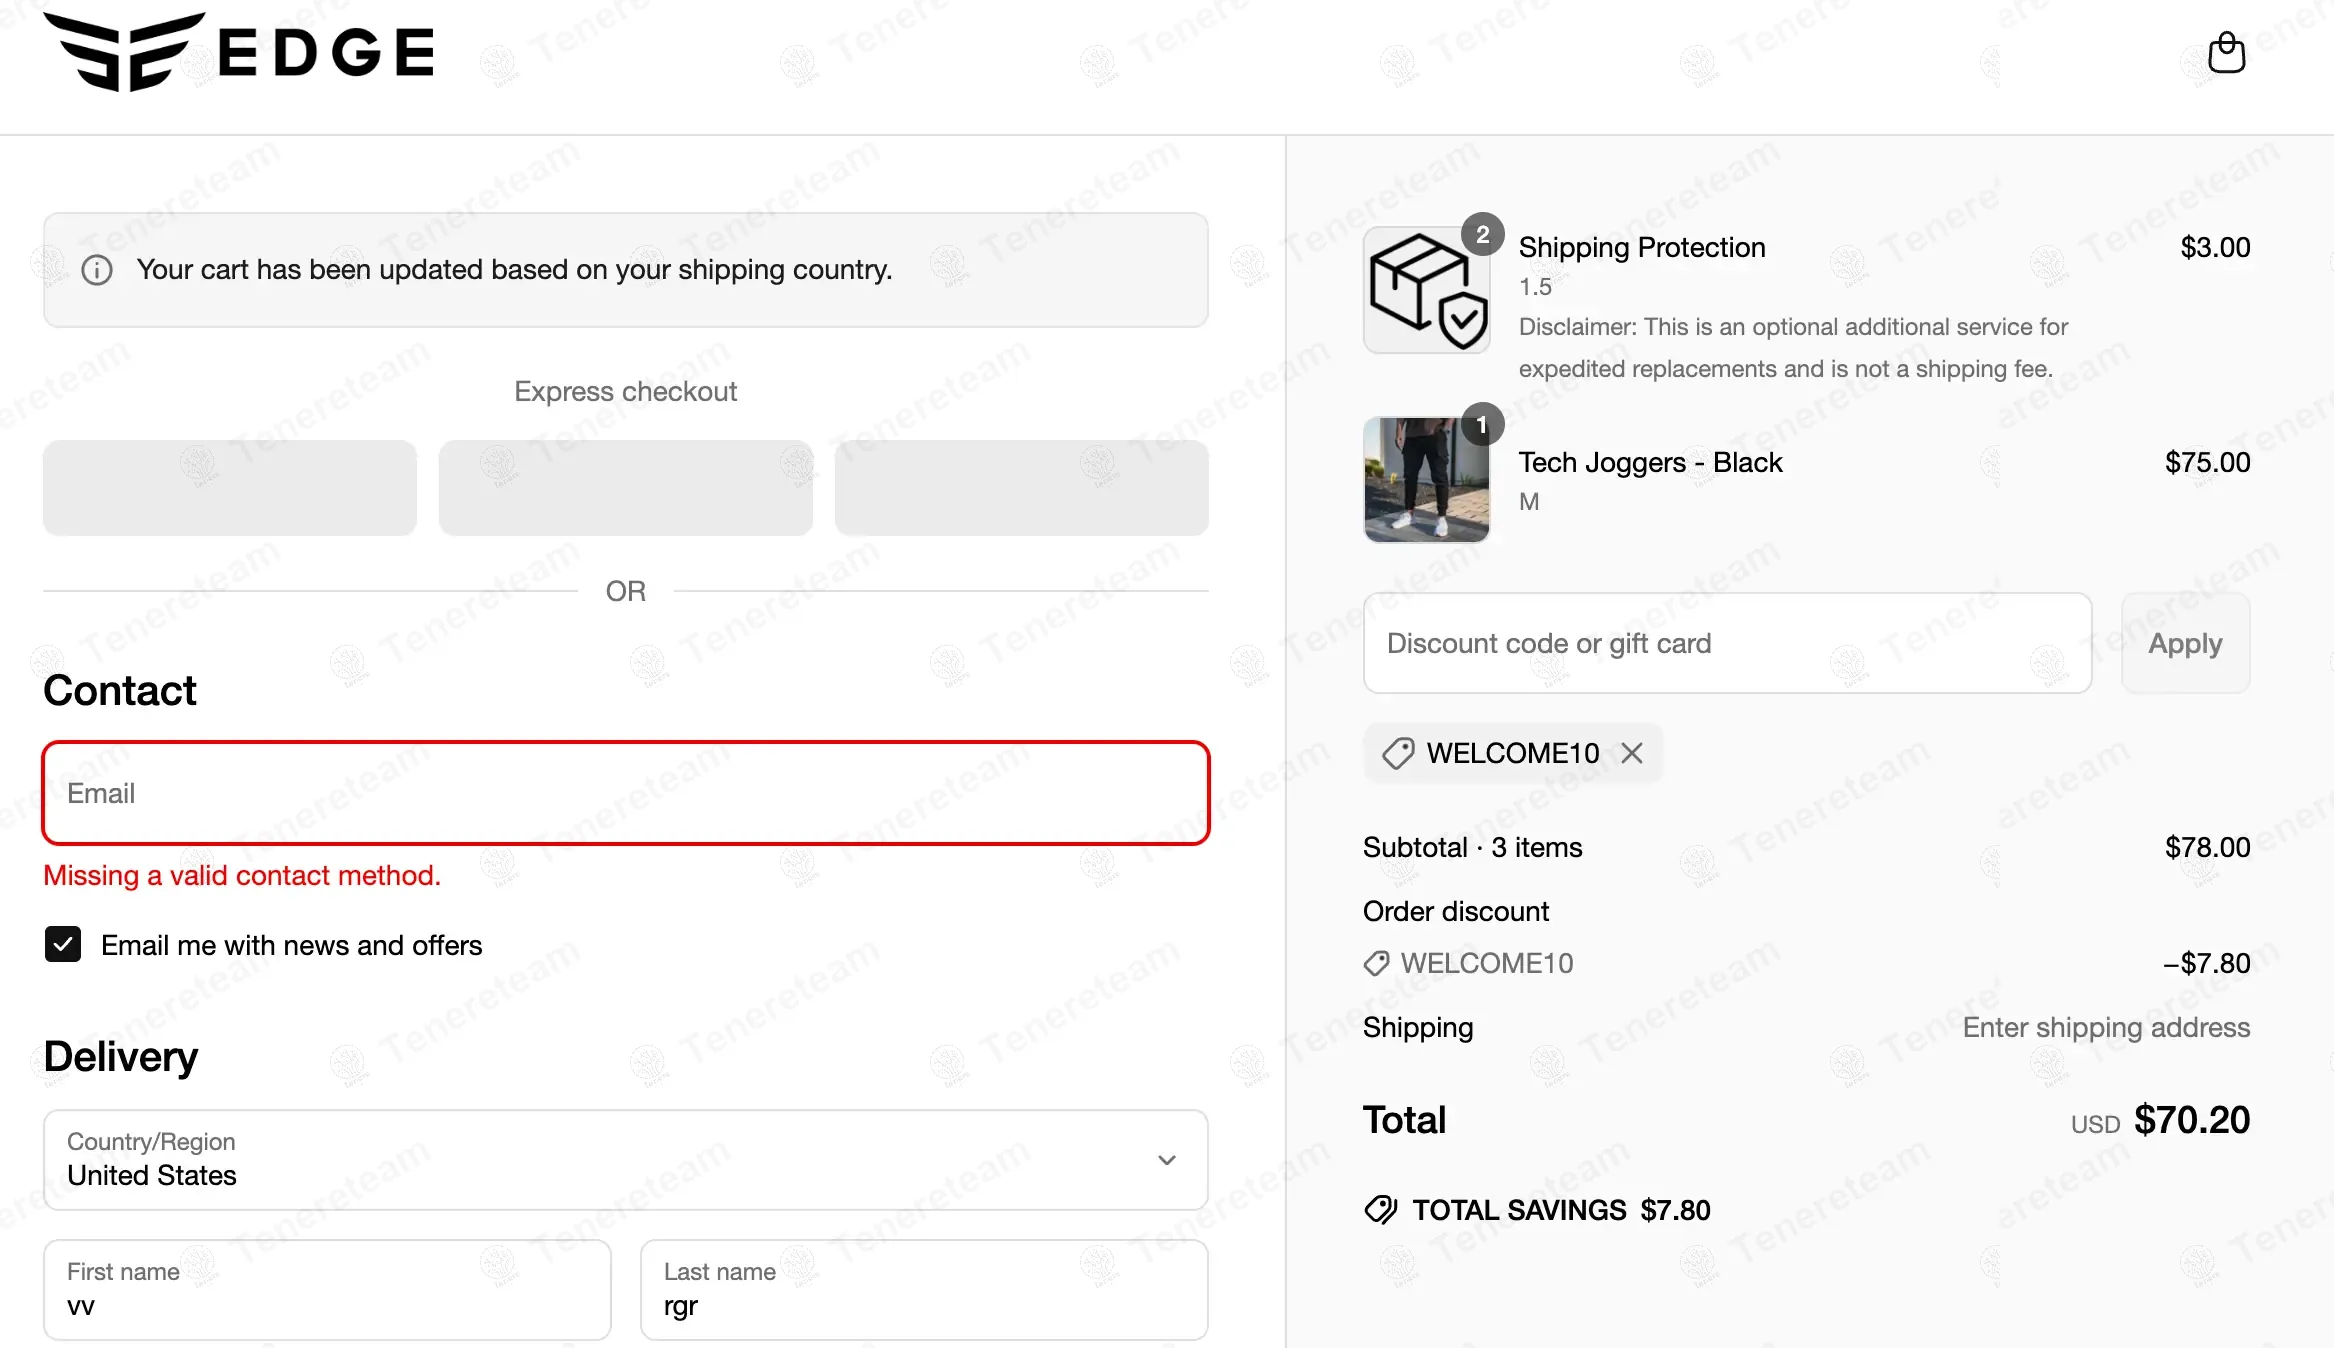Click the order discount WELCOME10 tag icon
Screen dimensions: 2334x1348
pos(1377,963)
